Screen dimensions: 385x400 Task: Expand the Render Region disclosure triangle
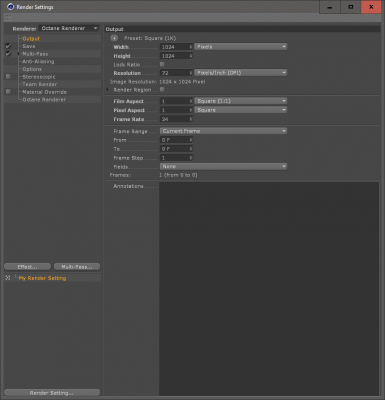(x=107, y=90)
